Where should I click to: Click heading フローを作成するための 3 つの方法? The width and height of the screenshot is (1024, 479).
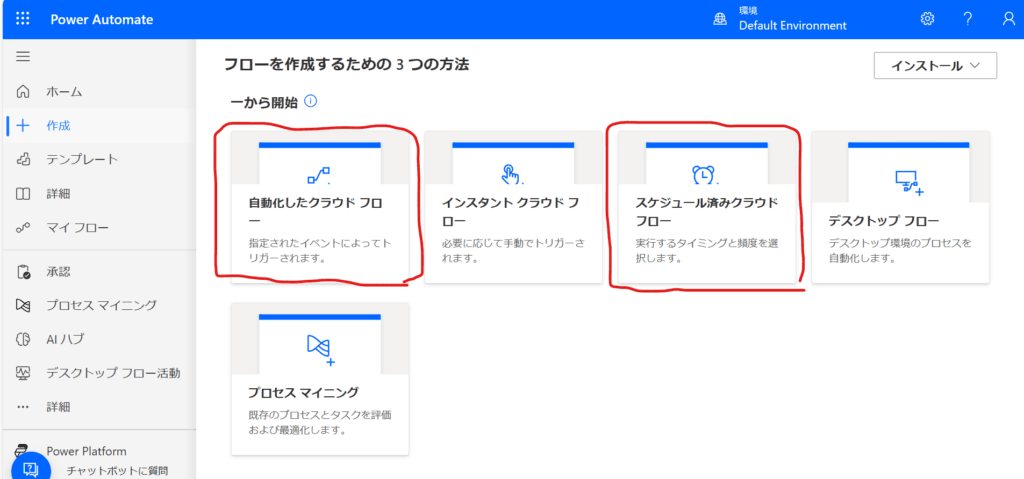click(346, 65)
